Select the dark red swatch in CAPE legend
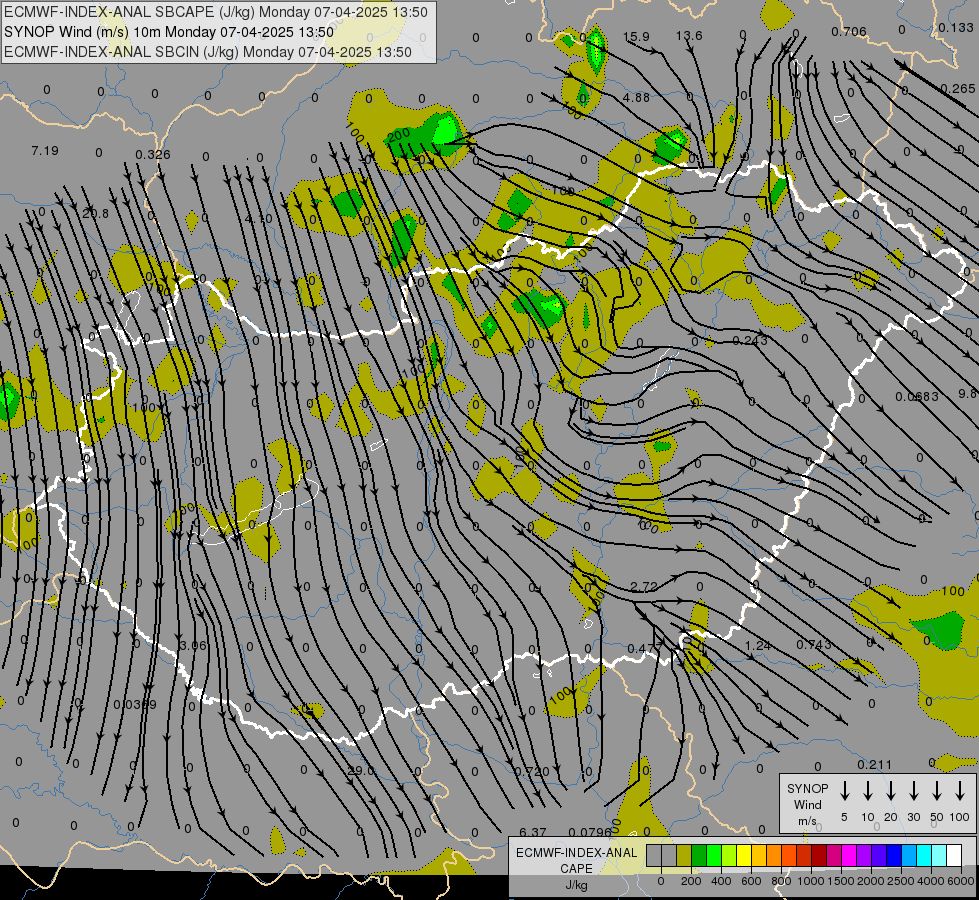 [819, 856]
